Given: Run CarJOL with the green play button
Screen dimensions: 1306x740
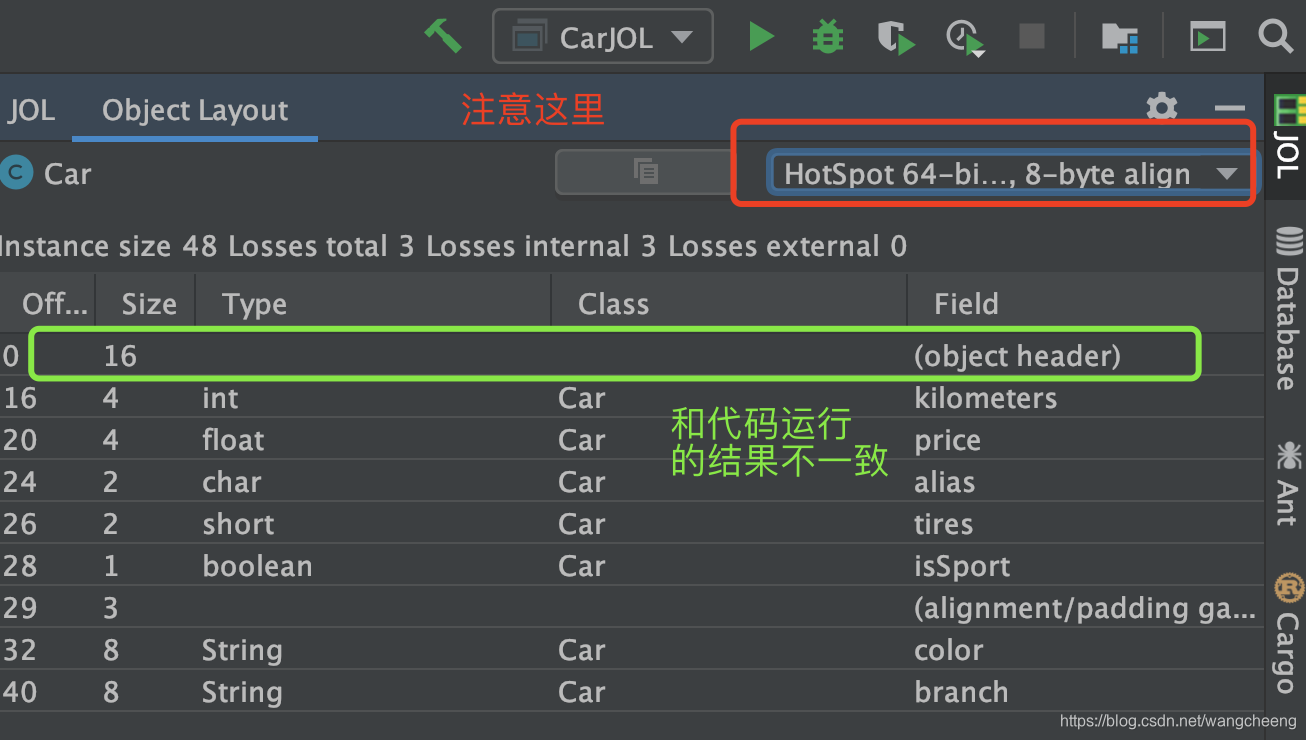Looking at the screenshot, I should coord(761,37).
